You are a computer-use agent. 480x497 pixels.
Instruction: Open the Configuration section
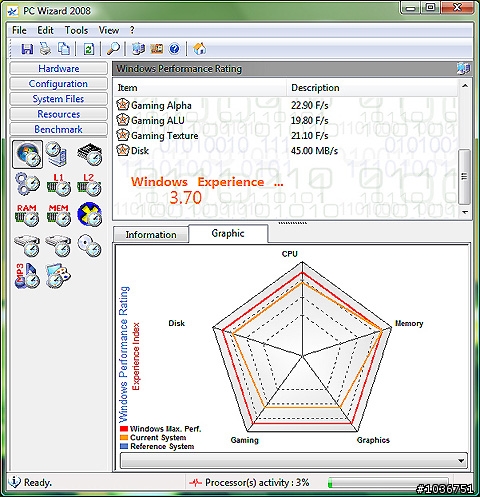(x=59, y=84)
